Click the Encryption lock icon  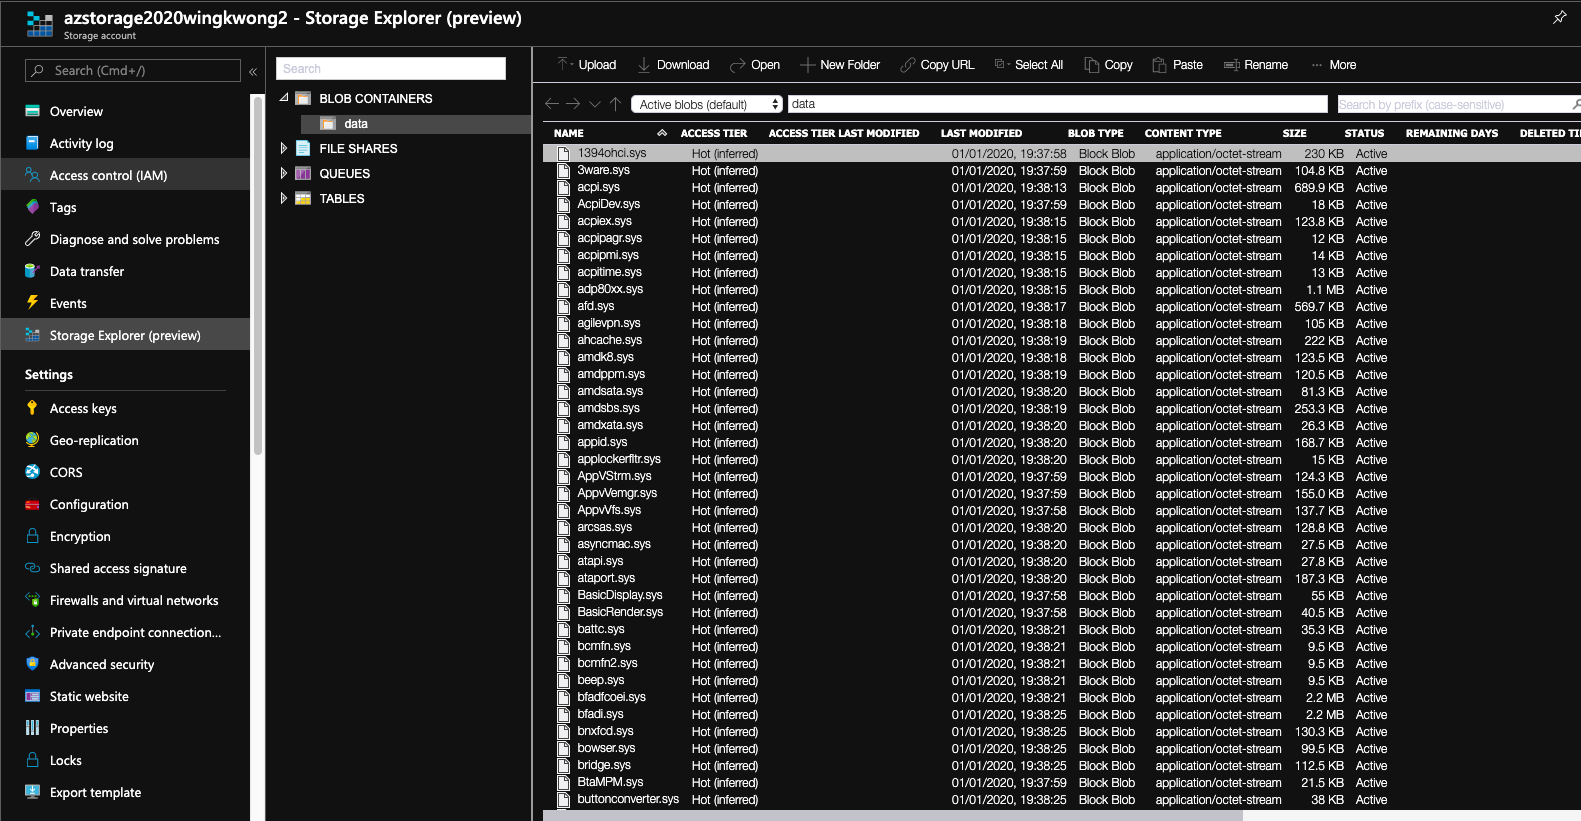coord(32,536)
